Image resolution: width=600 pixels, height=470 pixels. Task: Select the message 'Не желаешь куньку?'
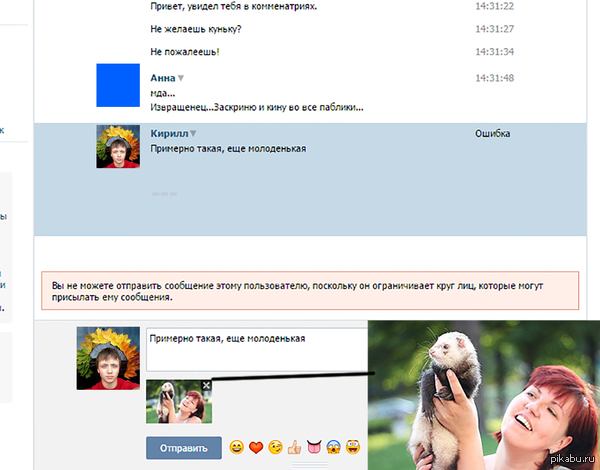pos(197,29)
